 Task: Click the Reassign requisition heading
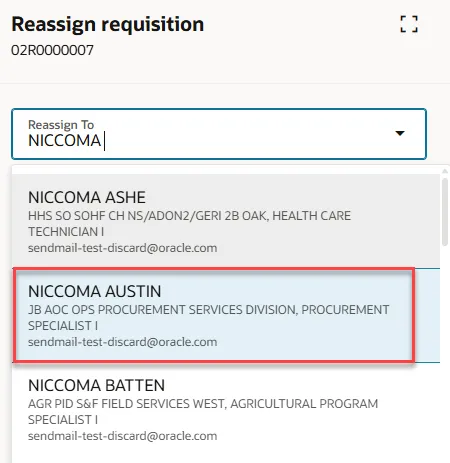(108, 24)
